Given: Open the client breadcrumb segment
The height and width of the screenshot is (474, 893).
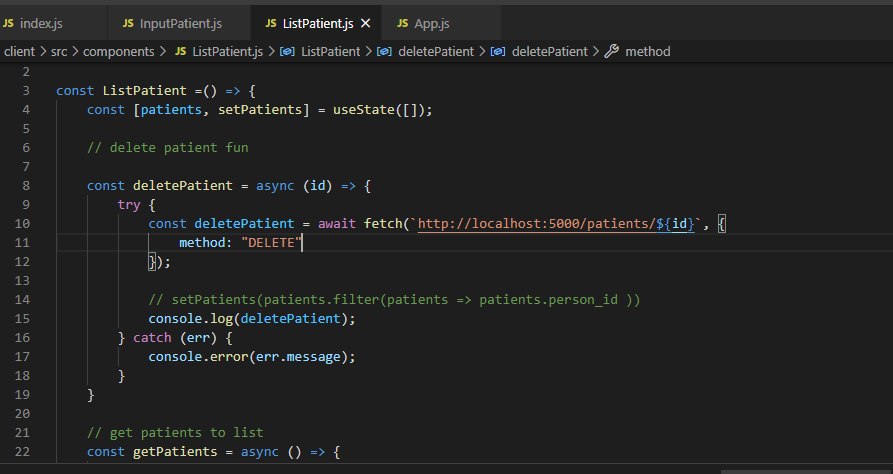Looking at the screenshot, I should click(x=19, y=51).
